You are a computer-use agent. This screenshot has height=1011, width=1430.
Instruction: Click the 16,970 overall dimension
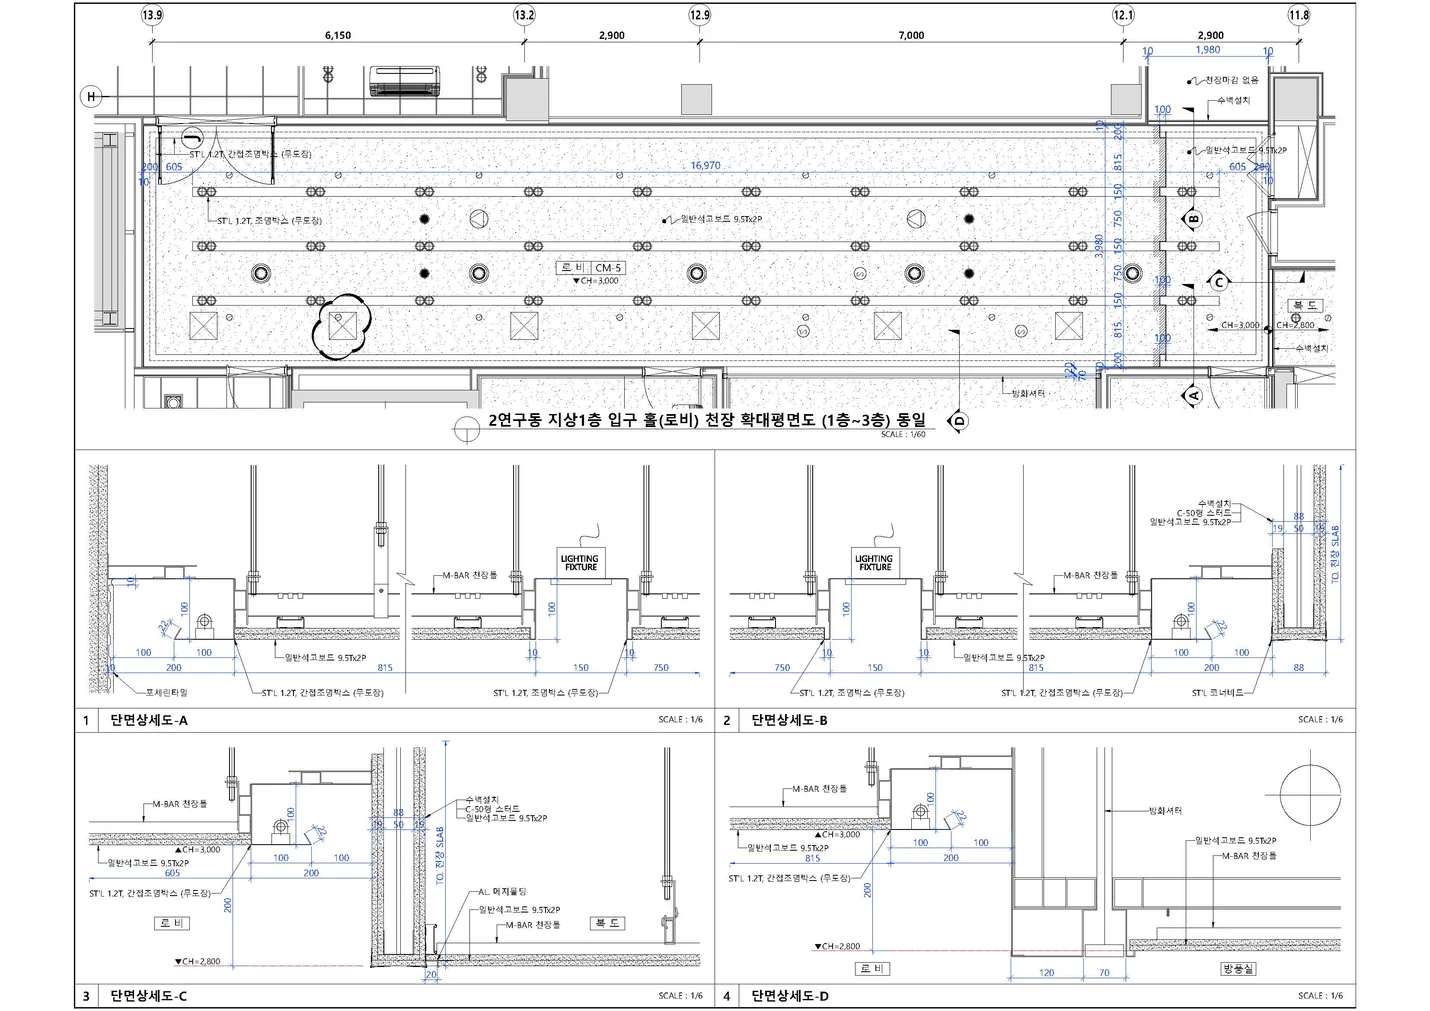[x=705, y=166]
